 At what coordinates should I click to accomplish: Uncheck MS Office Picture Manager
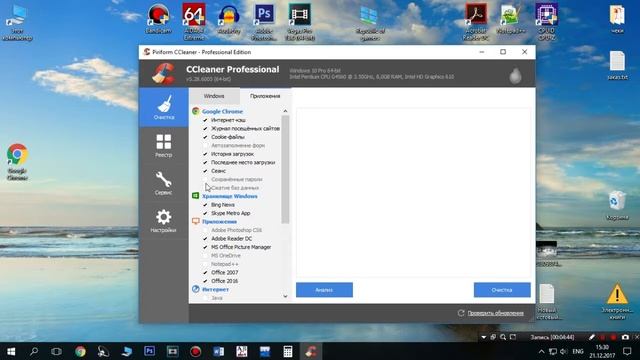point(205,247)
